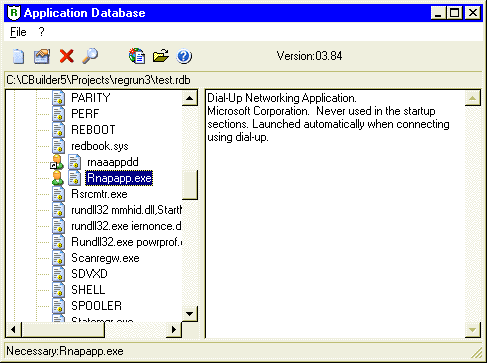Click the blue question mark help icon
487x363 pixels.
184,56
